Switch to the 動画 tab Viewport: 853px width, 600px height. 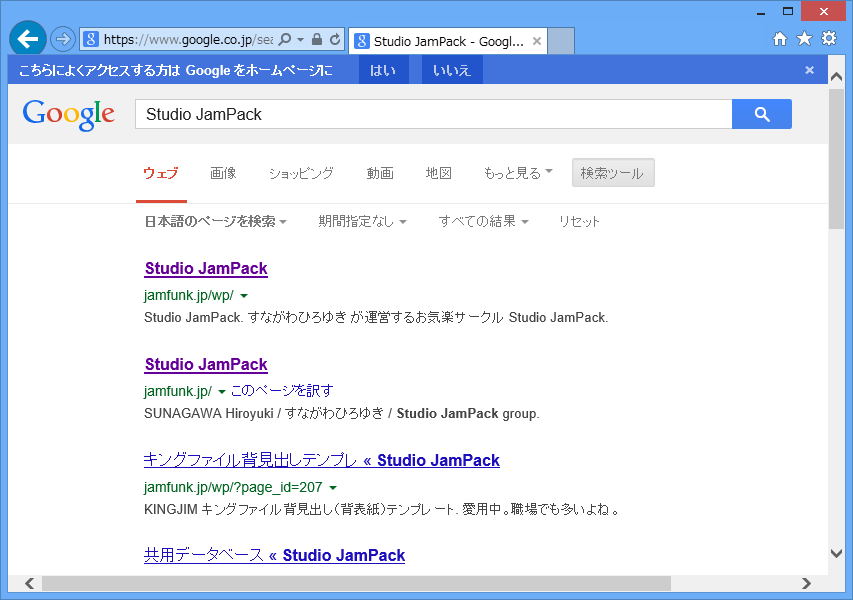380,174
